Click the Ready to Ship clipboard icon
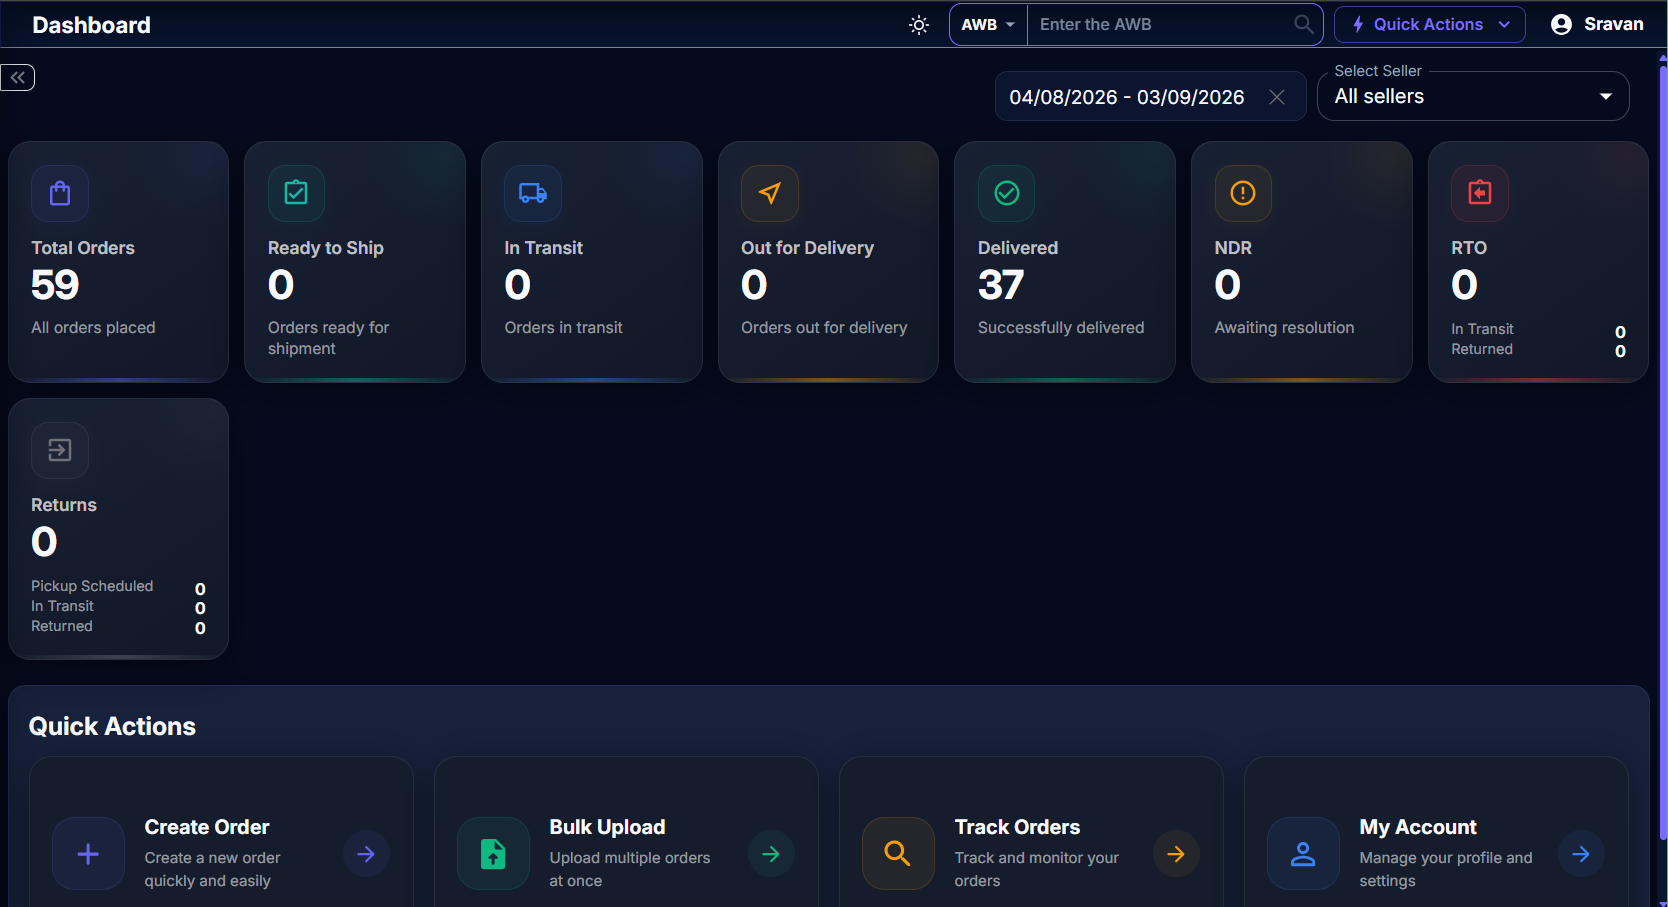 296,193
